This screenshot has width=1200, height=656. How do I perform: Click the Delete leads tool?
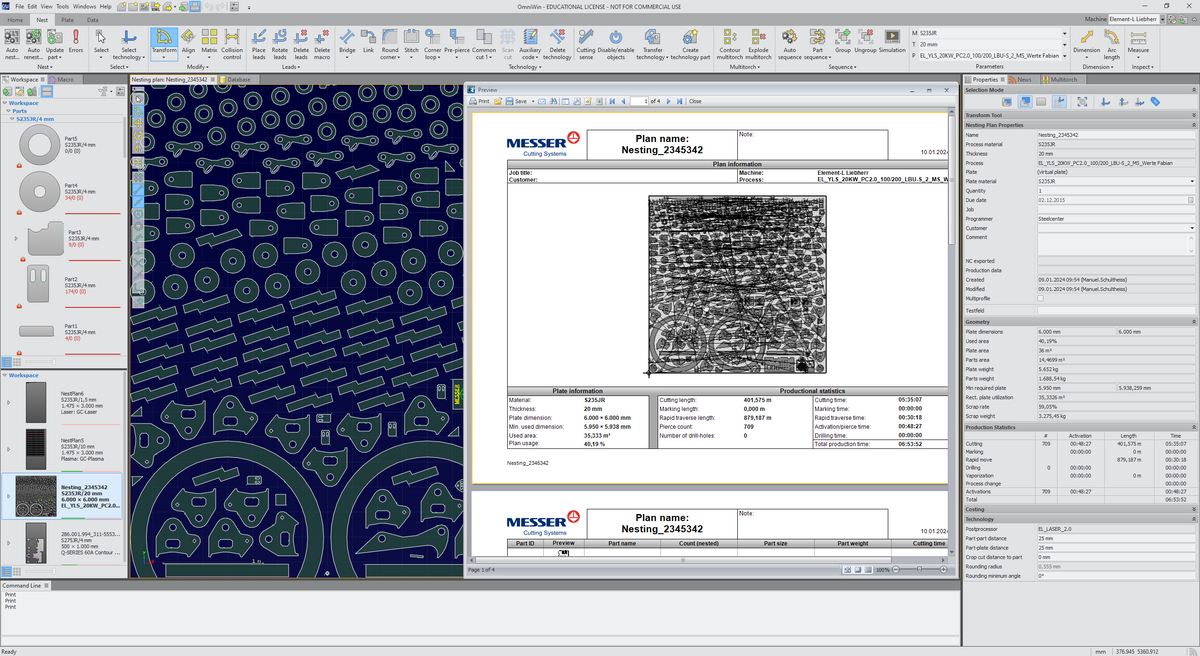click(301, 44)
